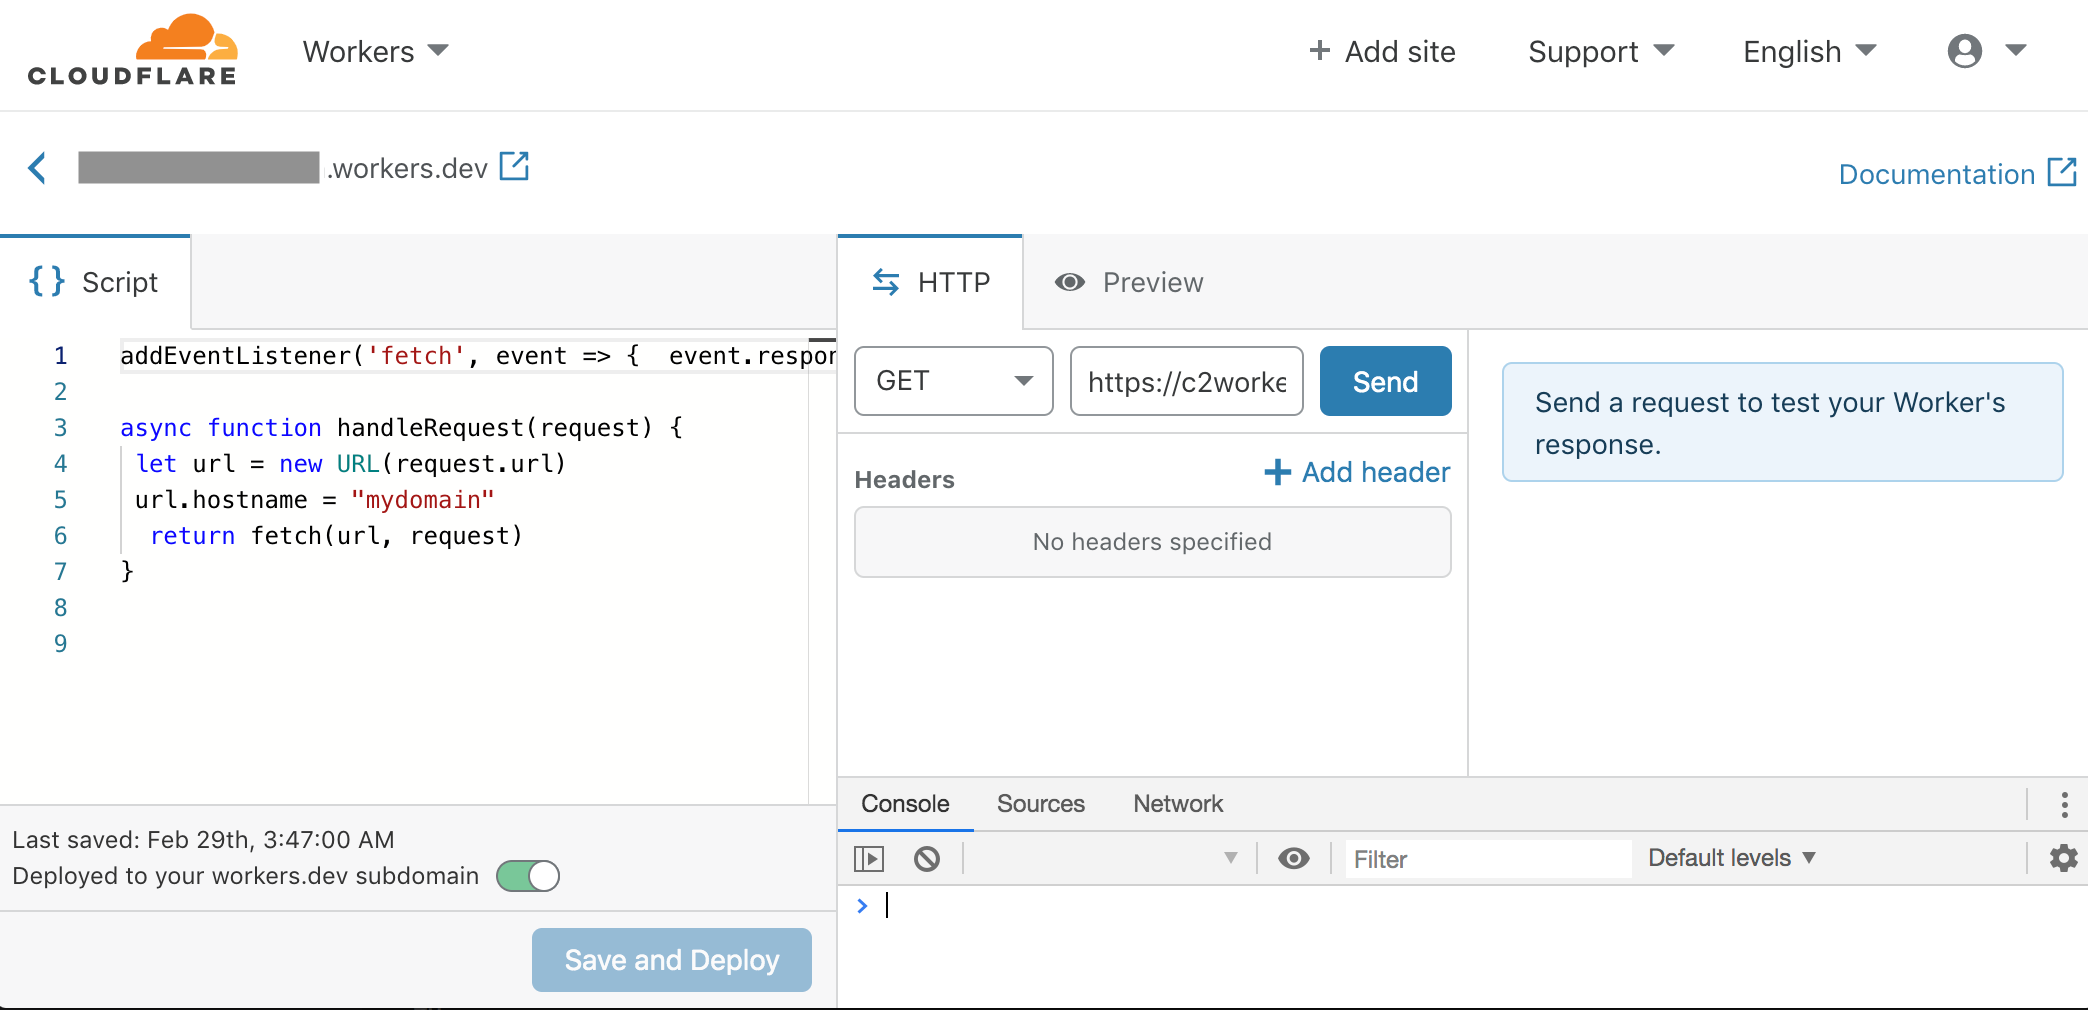
Task: Clear the console with the block icon
Action: (x=927, y=859)
